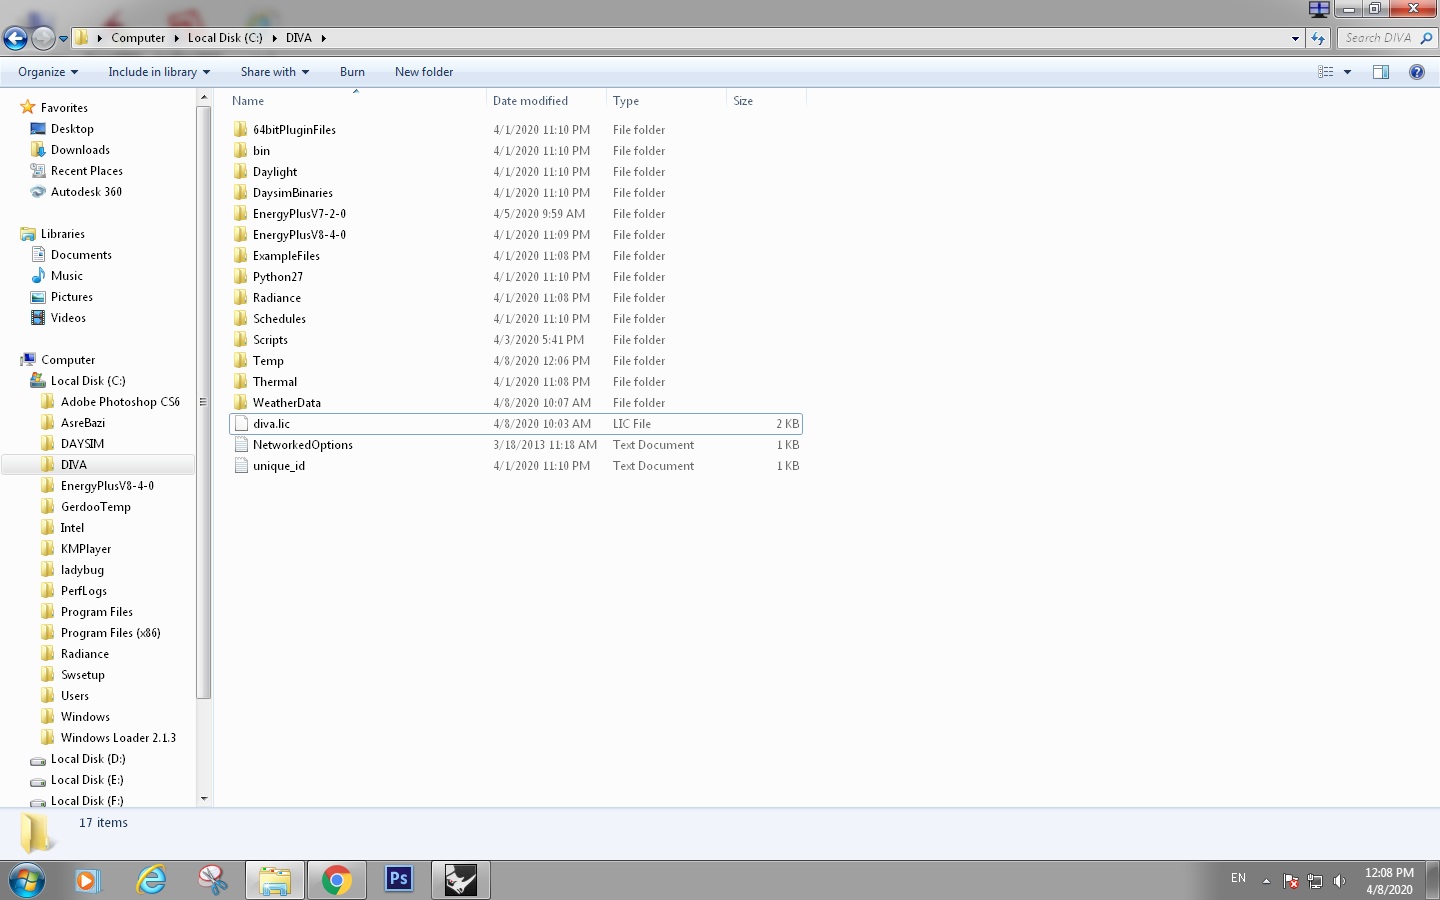Open the Organize dropdown menu
1440x900 pixels.
click(48, 72)
